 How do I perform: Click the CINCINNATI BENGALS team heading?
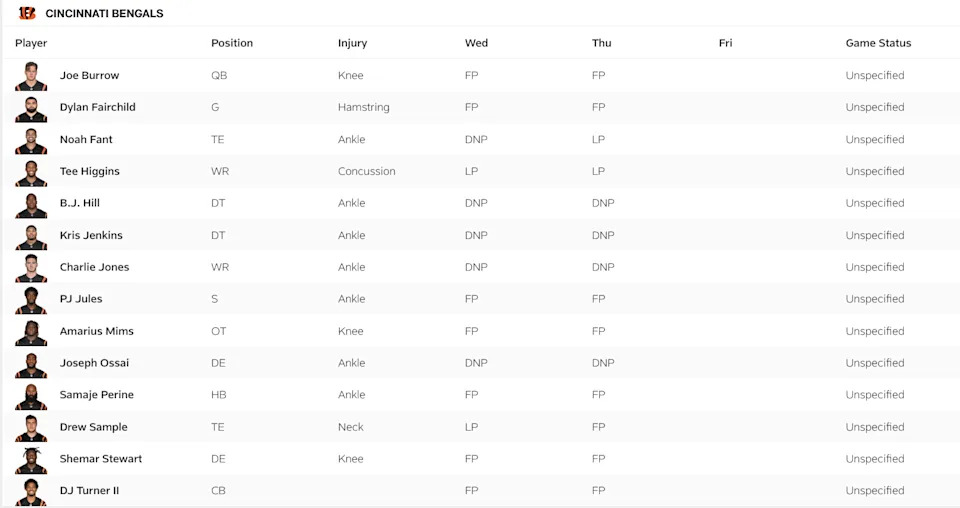104,14
